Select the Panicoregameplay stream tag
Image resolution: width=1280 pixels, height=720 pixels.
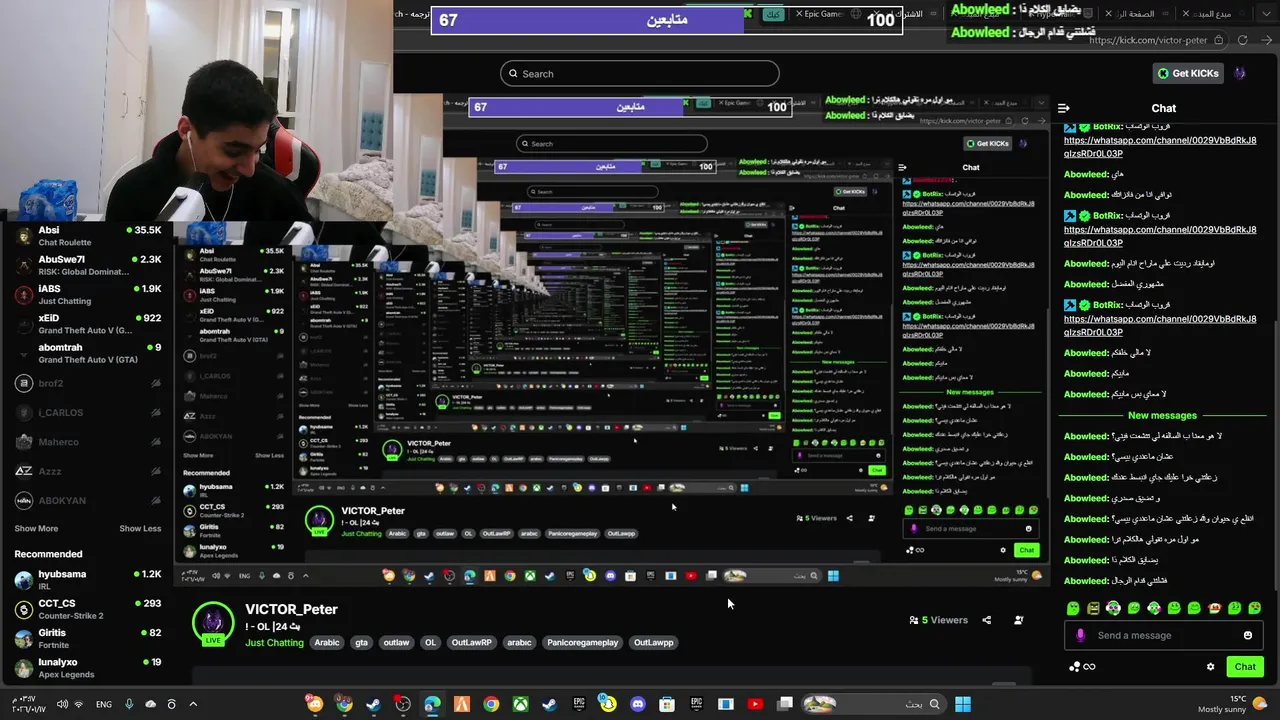point(582,642)
